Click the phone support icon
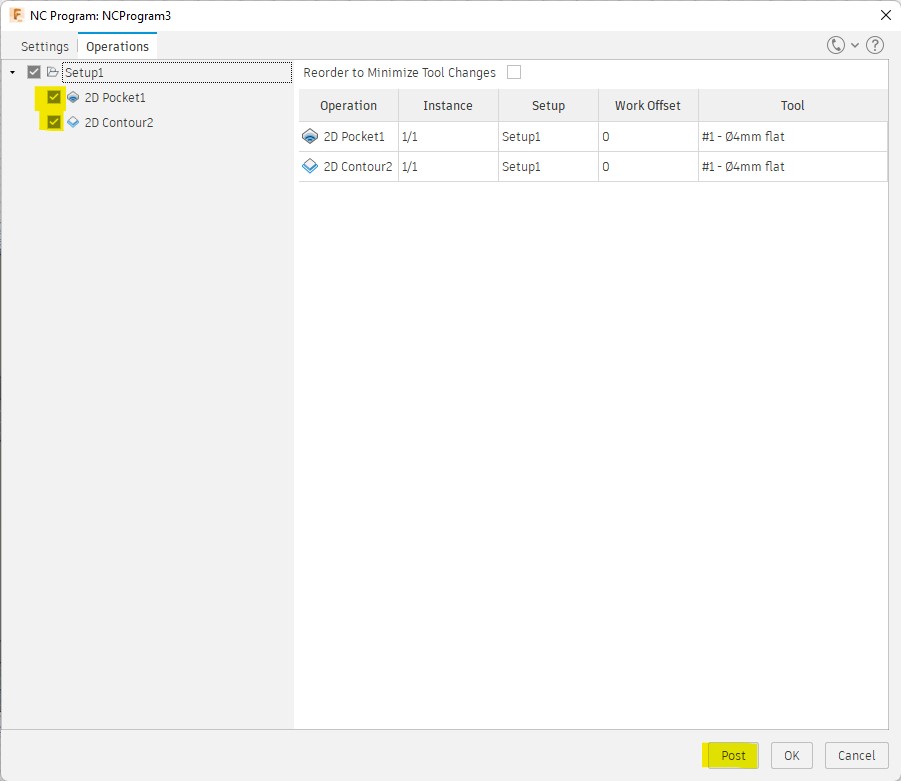901x781 pixels. (836, 46)
